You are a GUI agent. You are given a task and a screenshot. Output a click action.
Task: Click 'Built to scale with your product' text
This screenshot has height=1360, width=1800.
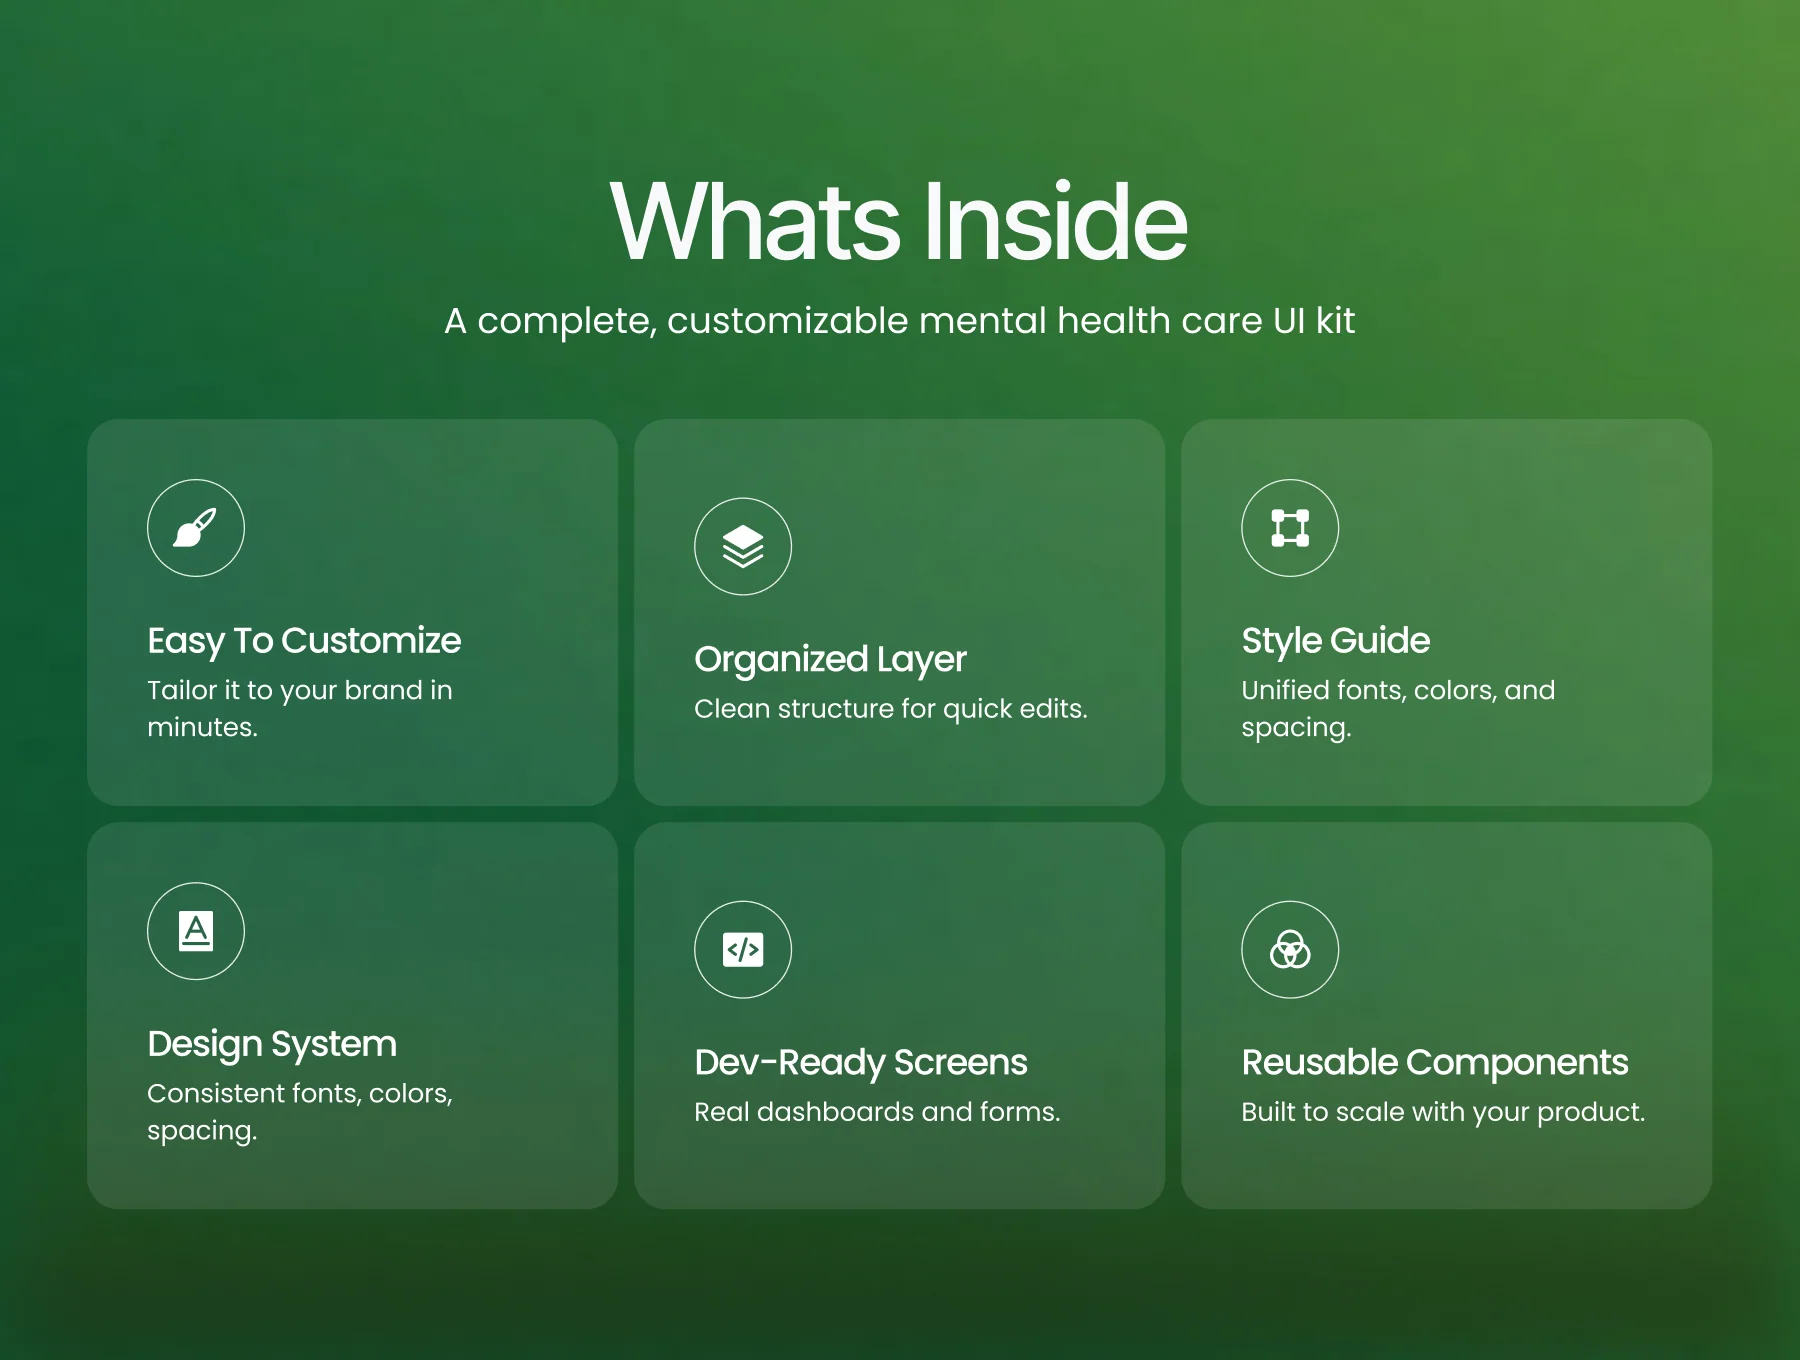(1443, 1112)
